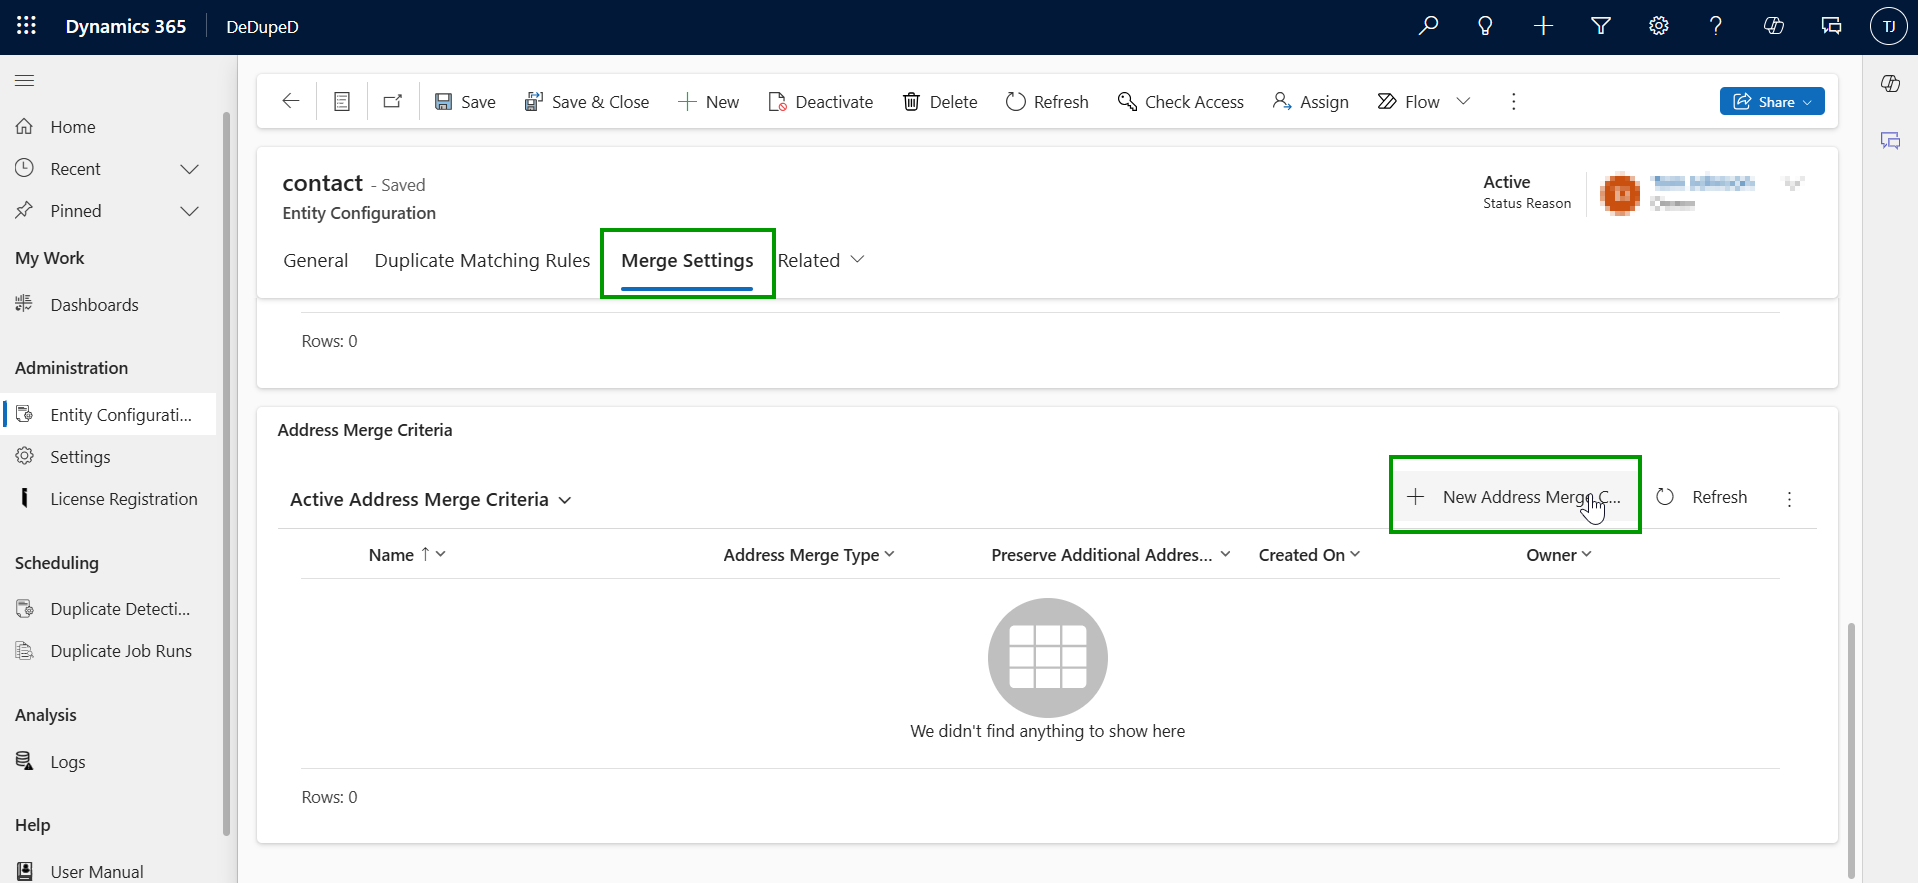This screenshot has width=1918, height=883.
Task: Expand the Pinned section in sidebar
Action: pos(189,211)
